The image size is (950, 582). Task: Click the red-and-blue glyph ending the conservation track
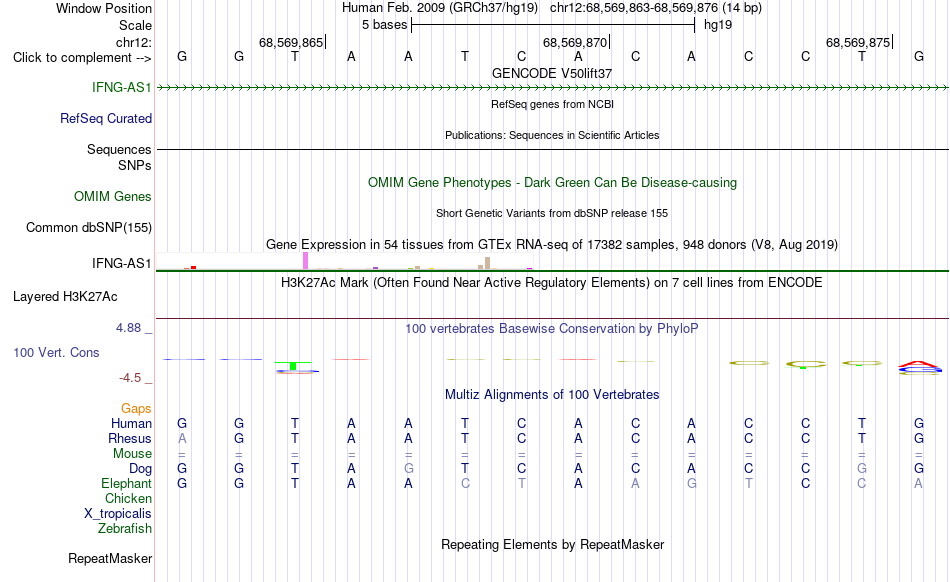(x=919, y=367)
